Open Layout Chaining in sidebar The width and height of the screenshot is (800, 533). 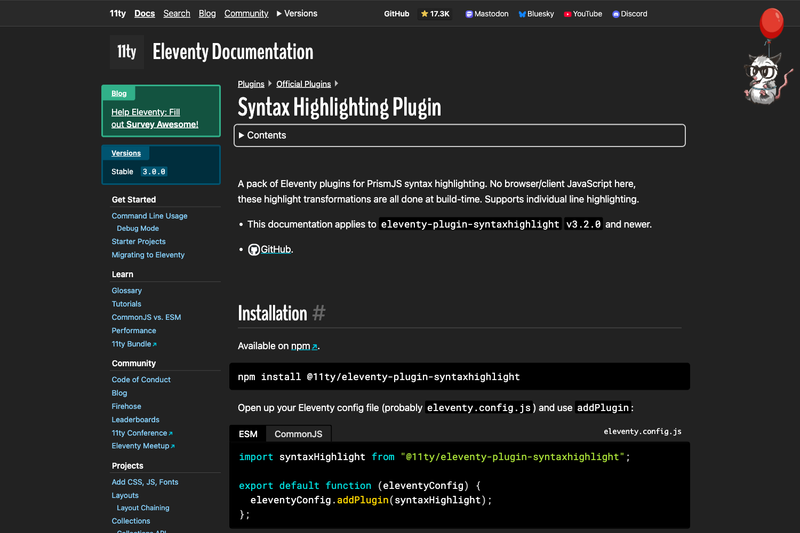(x=143, y=508)
